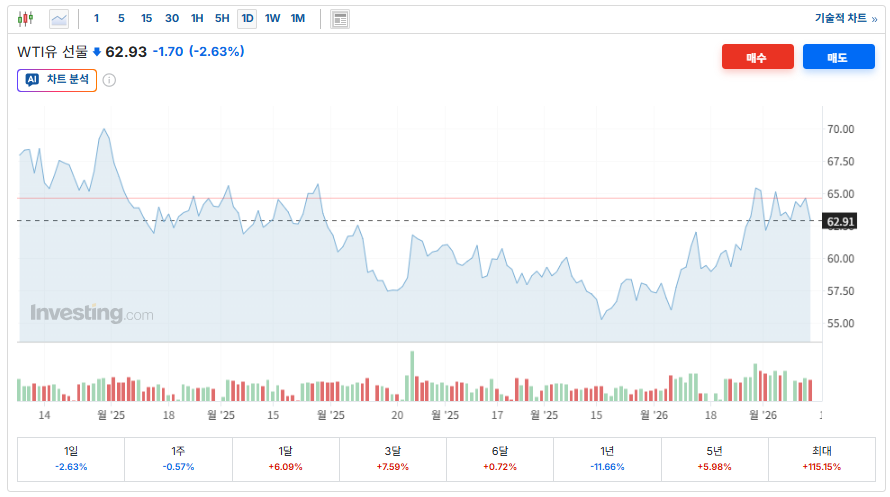Select the 1W interval
This screenshot has width=890, height=497.
pyautogui.click(x=272, y=19)
